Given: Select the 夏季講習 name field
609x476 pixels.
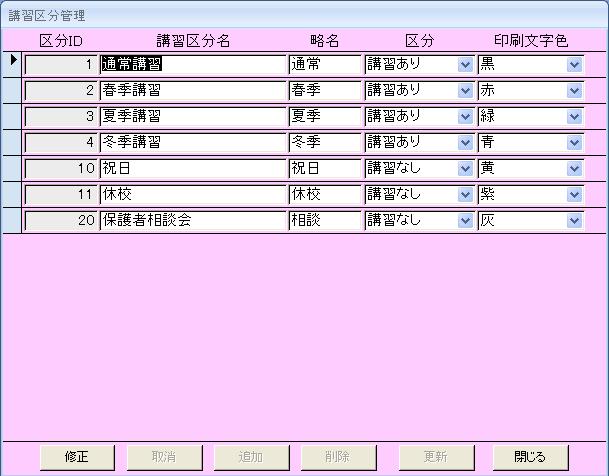Looking at the screenshot, I should (x=193, y=116).
